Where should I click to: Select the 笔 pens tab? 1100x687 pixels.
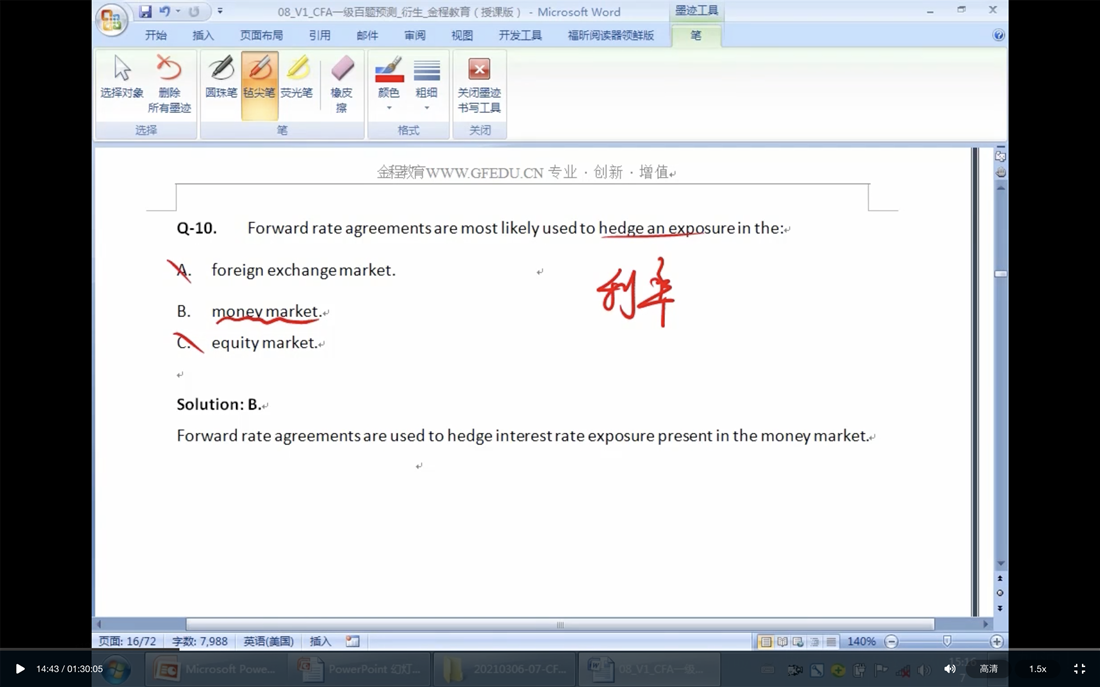pos(696,35)
